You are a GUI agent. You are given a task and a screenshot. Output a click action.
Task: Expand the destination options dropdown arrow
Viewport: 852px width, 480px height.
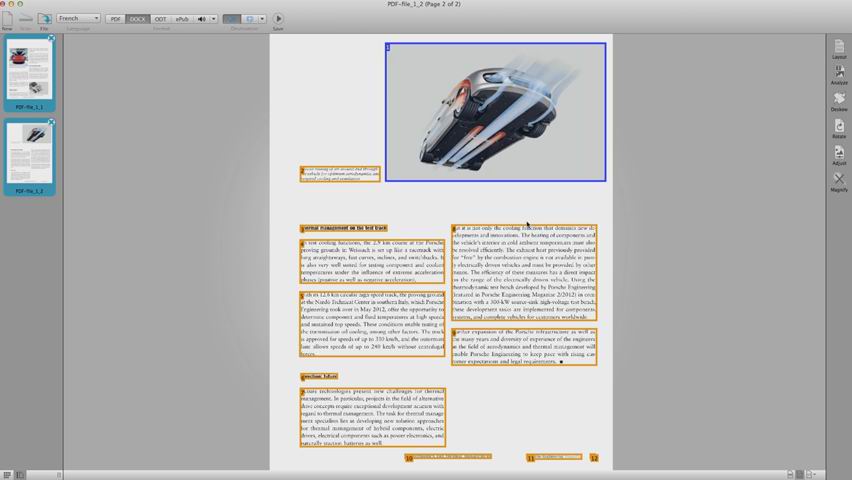pos(262,18)
